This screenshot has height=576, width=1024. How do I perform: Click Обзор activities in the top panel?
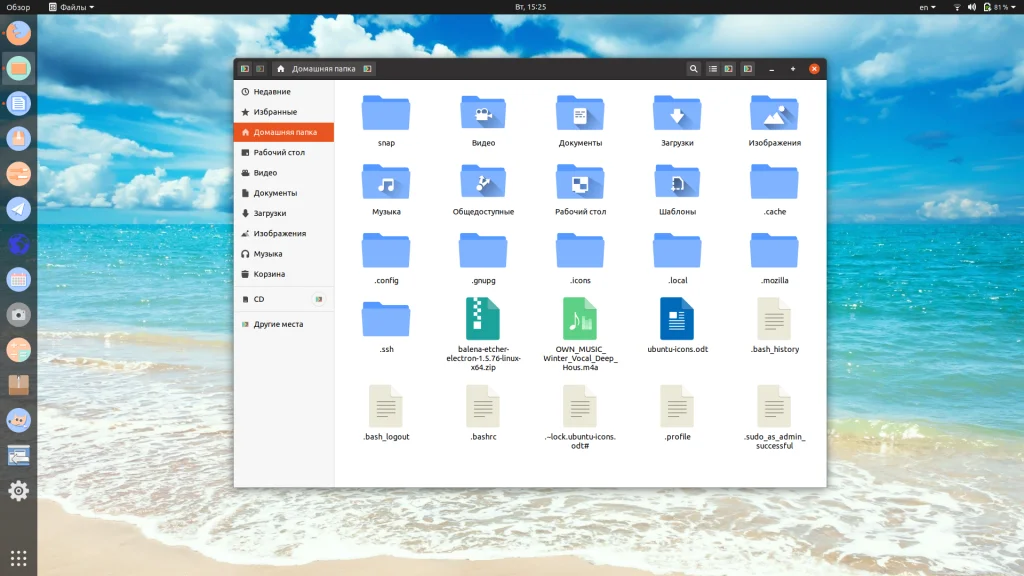coord(18,7)
